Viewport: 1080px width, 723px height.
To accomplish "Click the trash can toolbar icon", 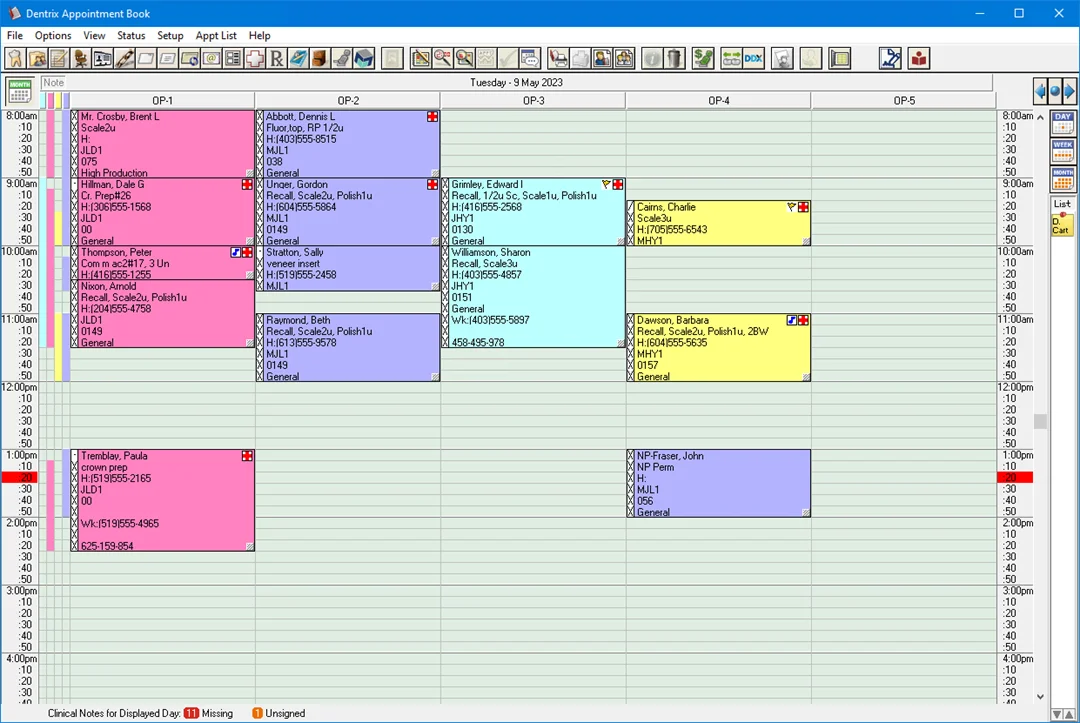I will point(675,59).
